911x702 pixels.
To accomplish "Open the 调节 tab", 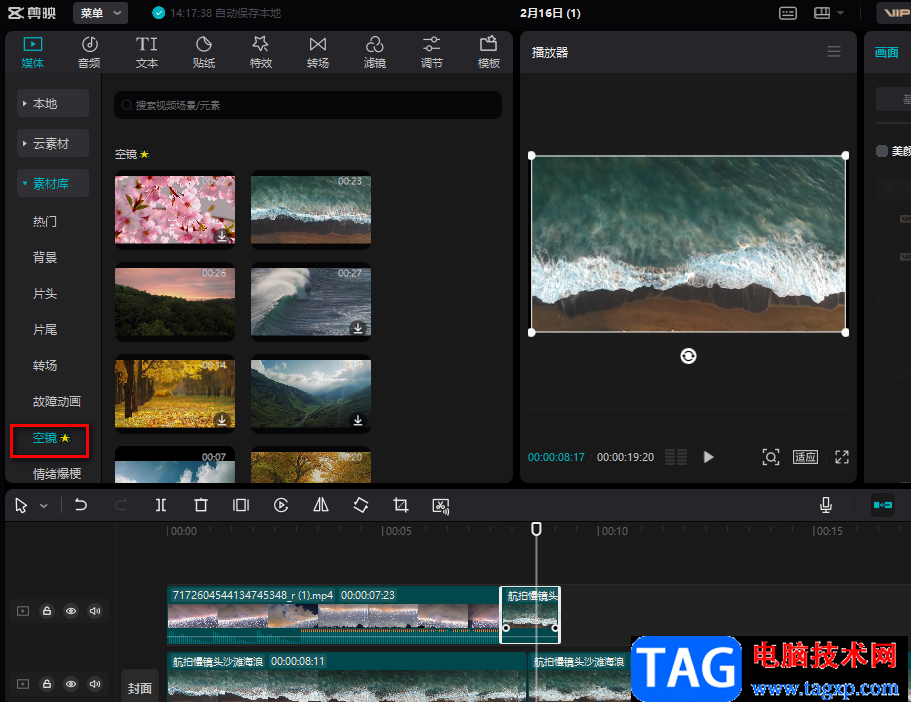I will pyautogui.click(x=432, y=52).
